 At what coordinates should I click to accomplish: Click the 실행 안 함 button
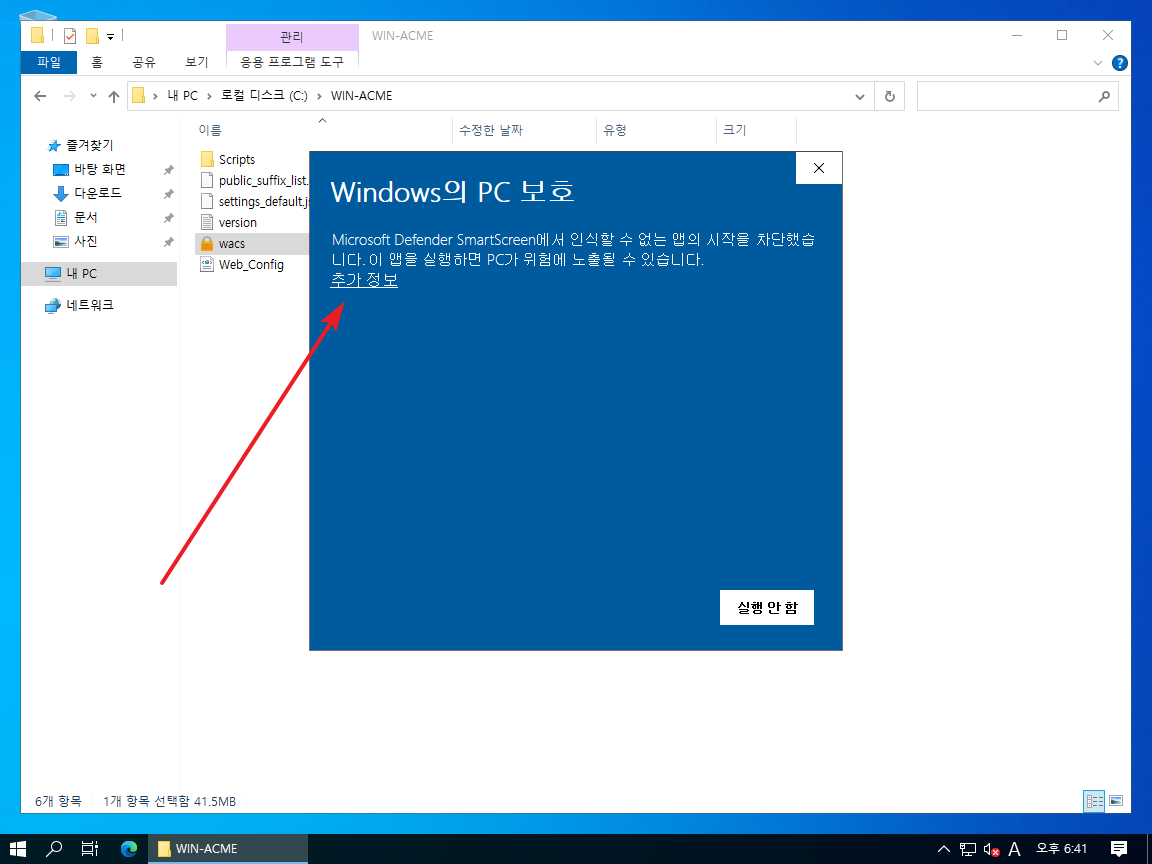click(x=766, y=608)
